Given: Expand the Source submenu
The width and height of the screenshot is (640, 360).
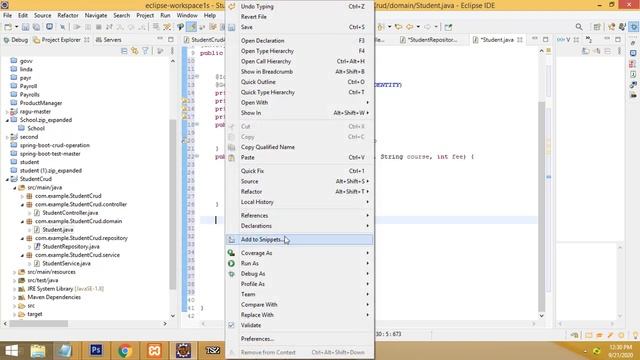Looking at the screenshot, I should (x=367, y=181).
